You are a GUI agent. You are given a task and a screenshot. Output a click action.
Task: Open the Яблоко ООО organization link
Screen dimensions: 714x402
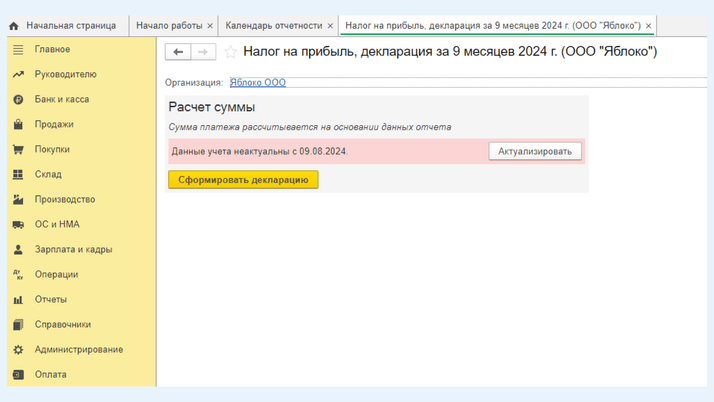coord(258,82)
